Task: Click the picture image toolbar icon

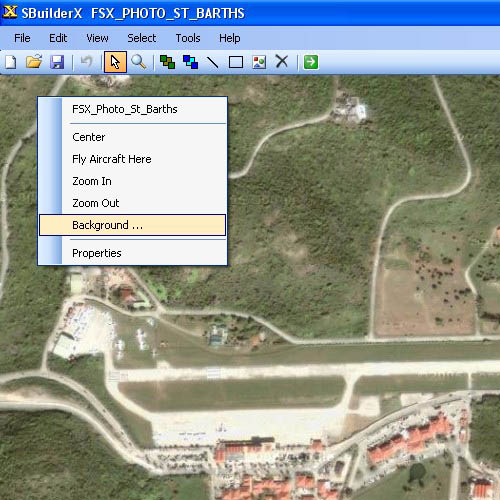Action: coord(259,62)
